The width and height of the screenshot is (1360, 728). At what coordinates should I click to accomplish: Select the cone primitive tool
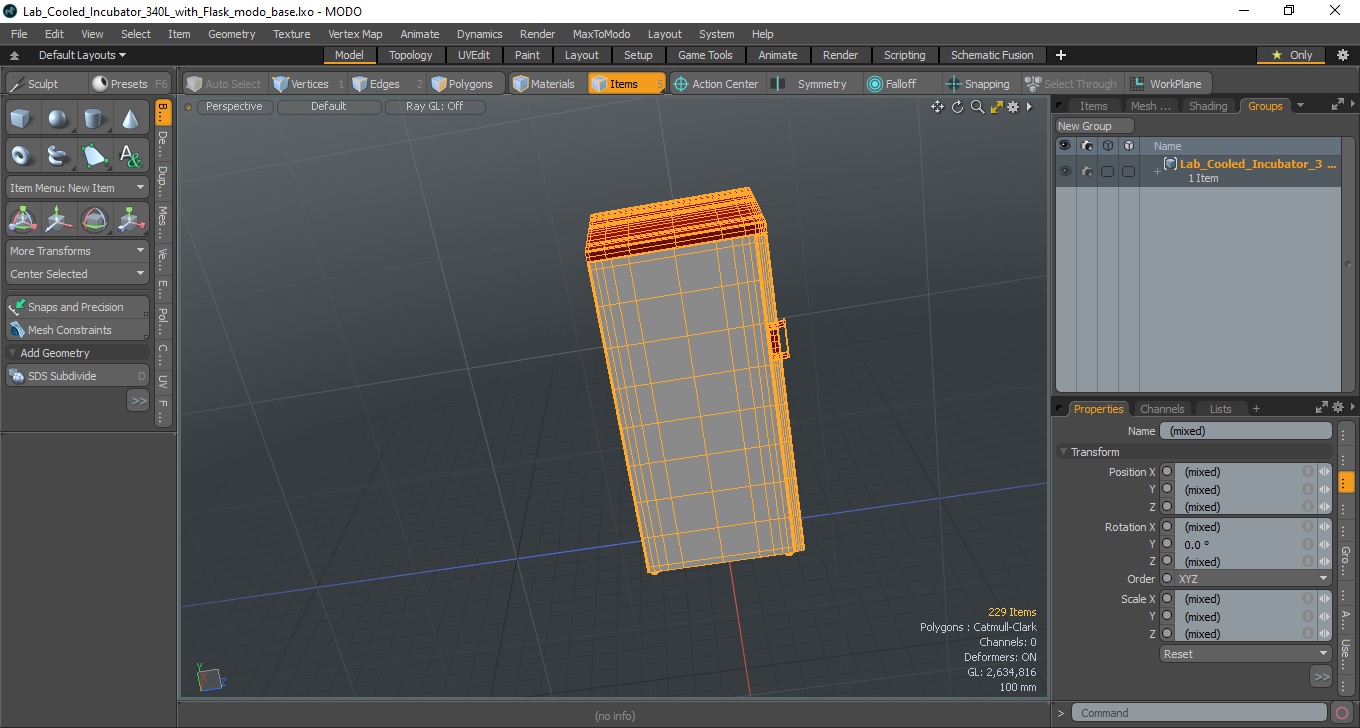[131, 120]
